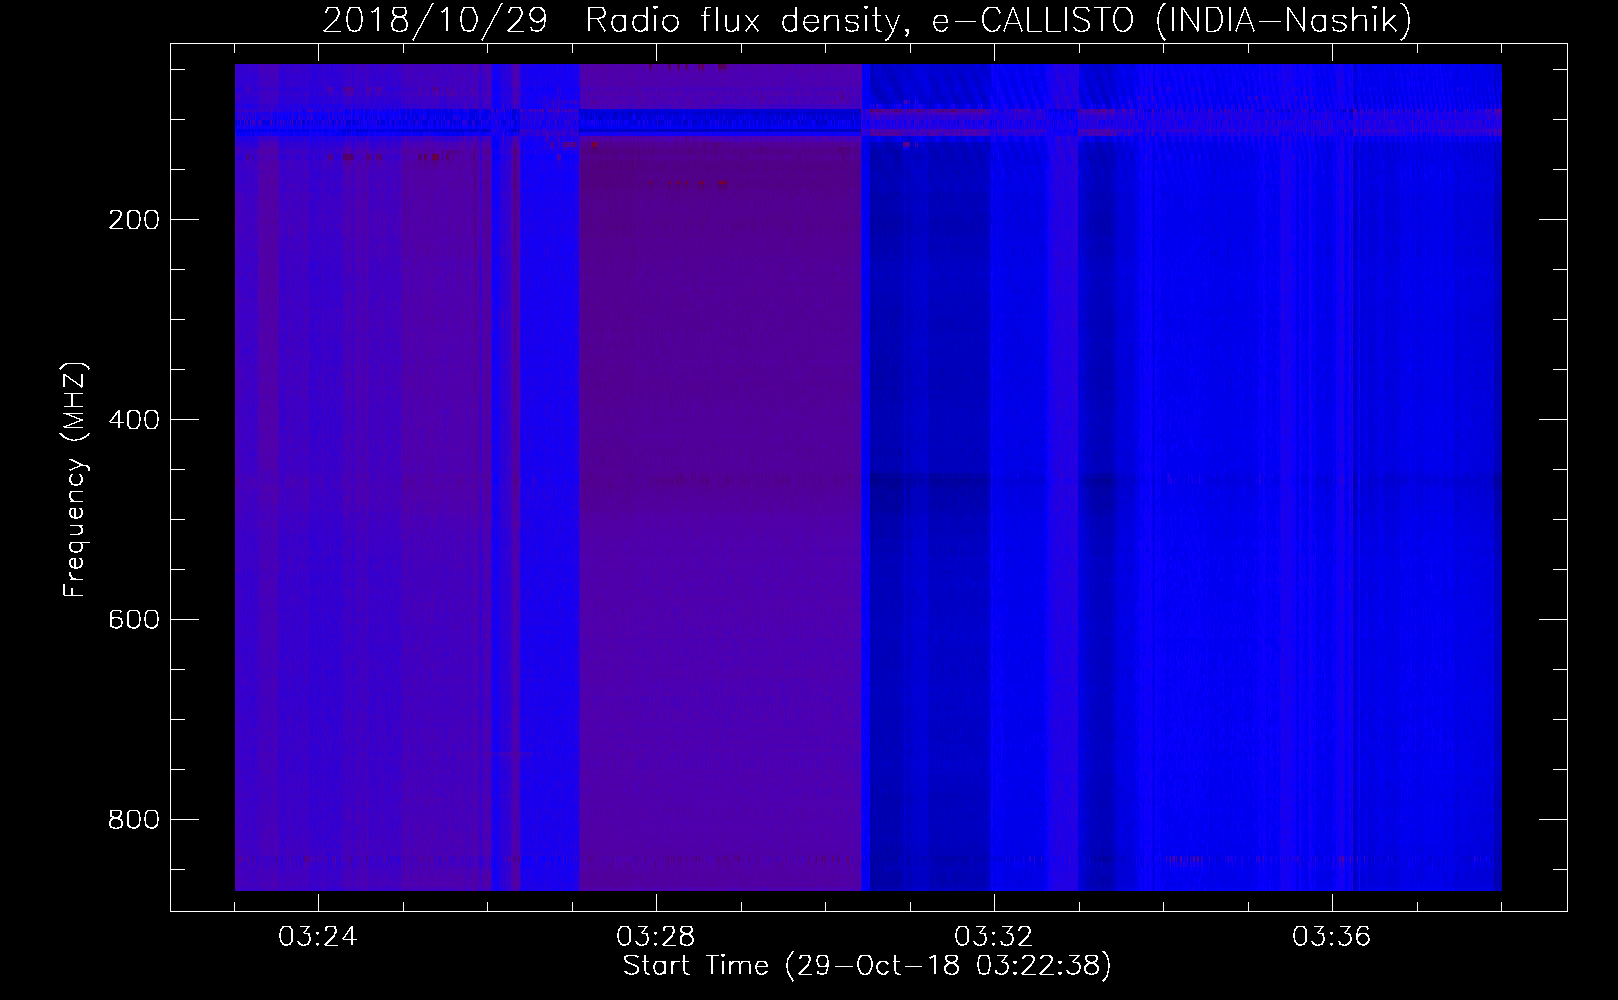
Task: Click the 03:36 time tick label
Action: pyautogui.click(x=1331, y=937)
